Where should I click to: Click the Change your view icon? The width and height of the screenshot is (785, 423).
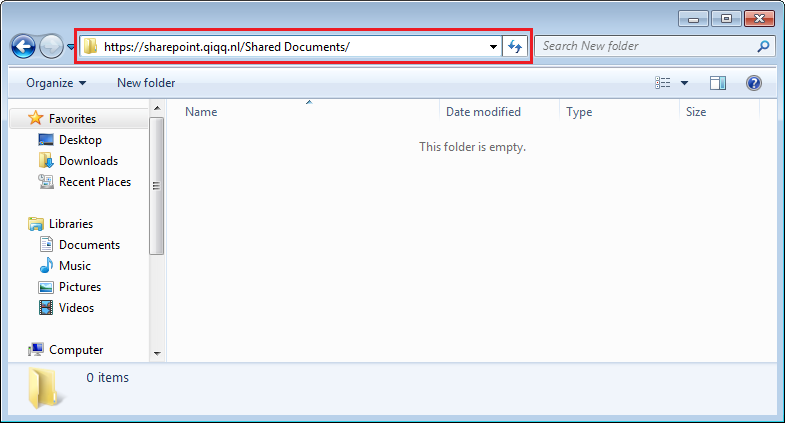click(x=663, y=83)
